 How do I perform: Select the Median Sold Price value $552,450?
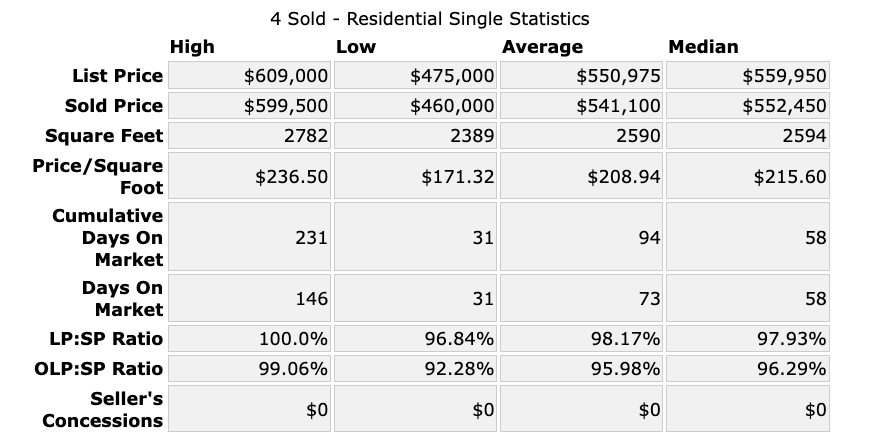click(x=784, y=106)
